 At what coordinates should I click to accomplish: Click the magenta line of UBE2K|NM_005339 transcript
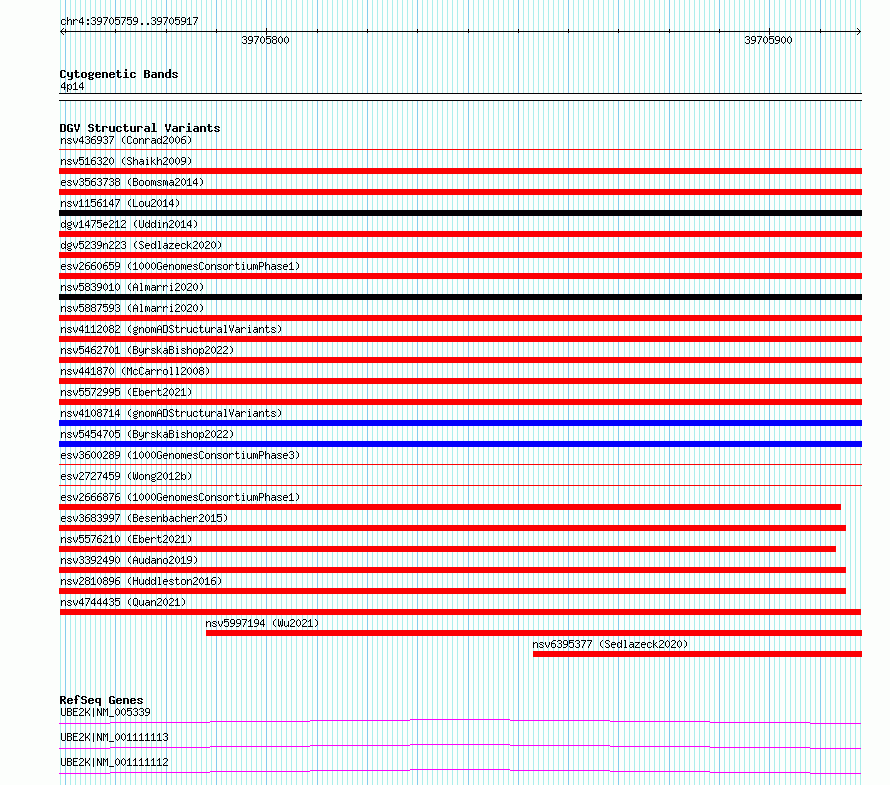(460, 721)
